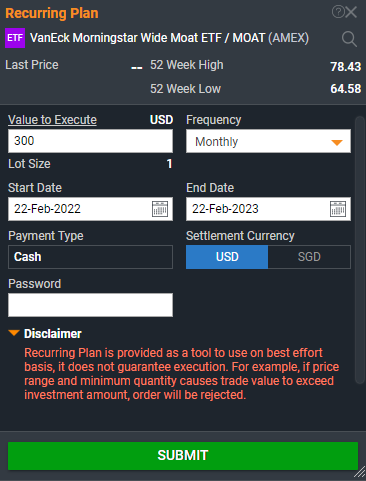This screenshot has width=366, height=481.
Task: Click the vertical scrollbar of the form
Action: (x=360, y=250)
